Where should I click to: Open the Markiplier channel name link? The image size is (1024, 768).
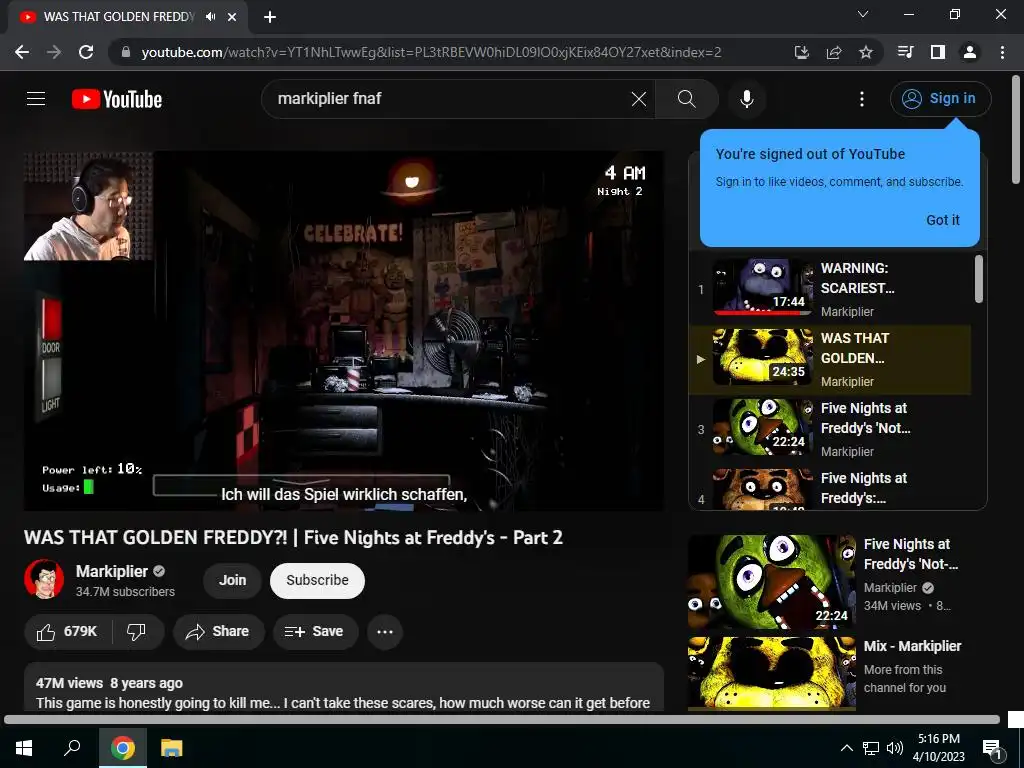click(112, 571)
